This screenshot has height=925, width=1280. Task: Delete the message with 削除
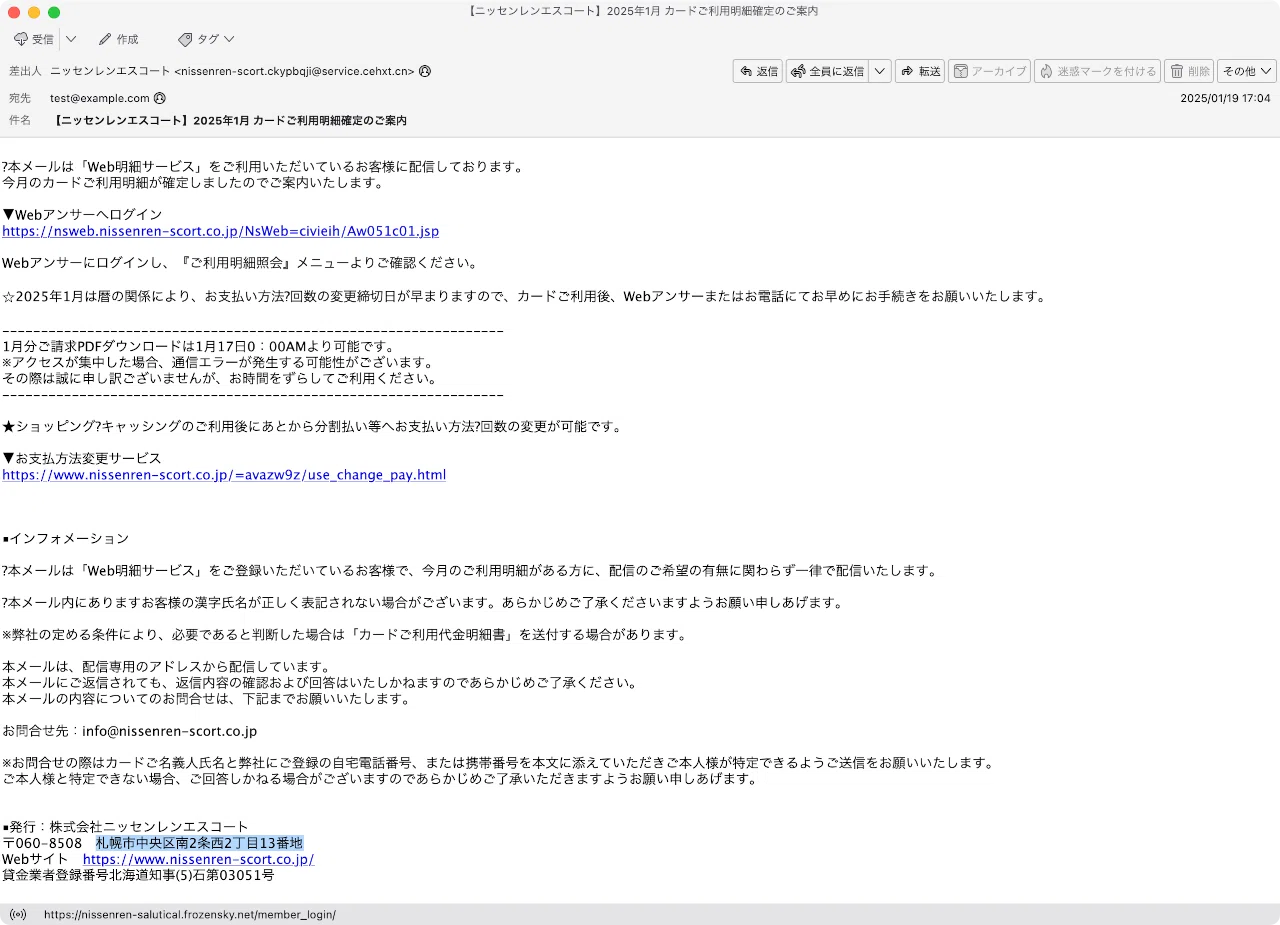tap(1189, 71)
